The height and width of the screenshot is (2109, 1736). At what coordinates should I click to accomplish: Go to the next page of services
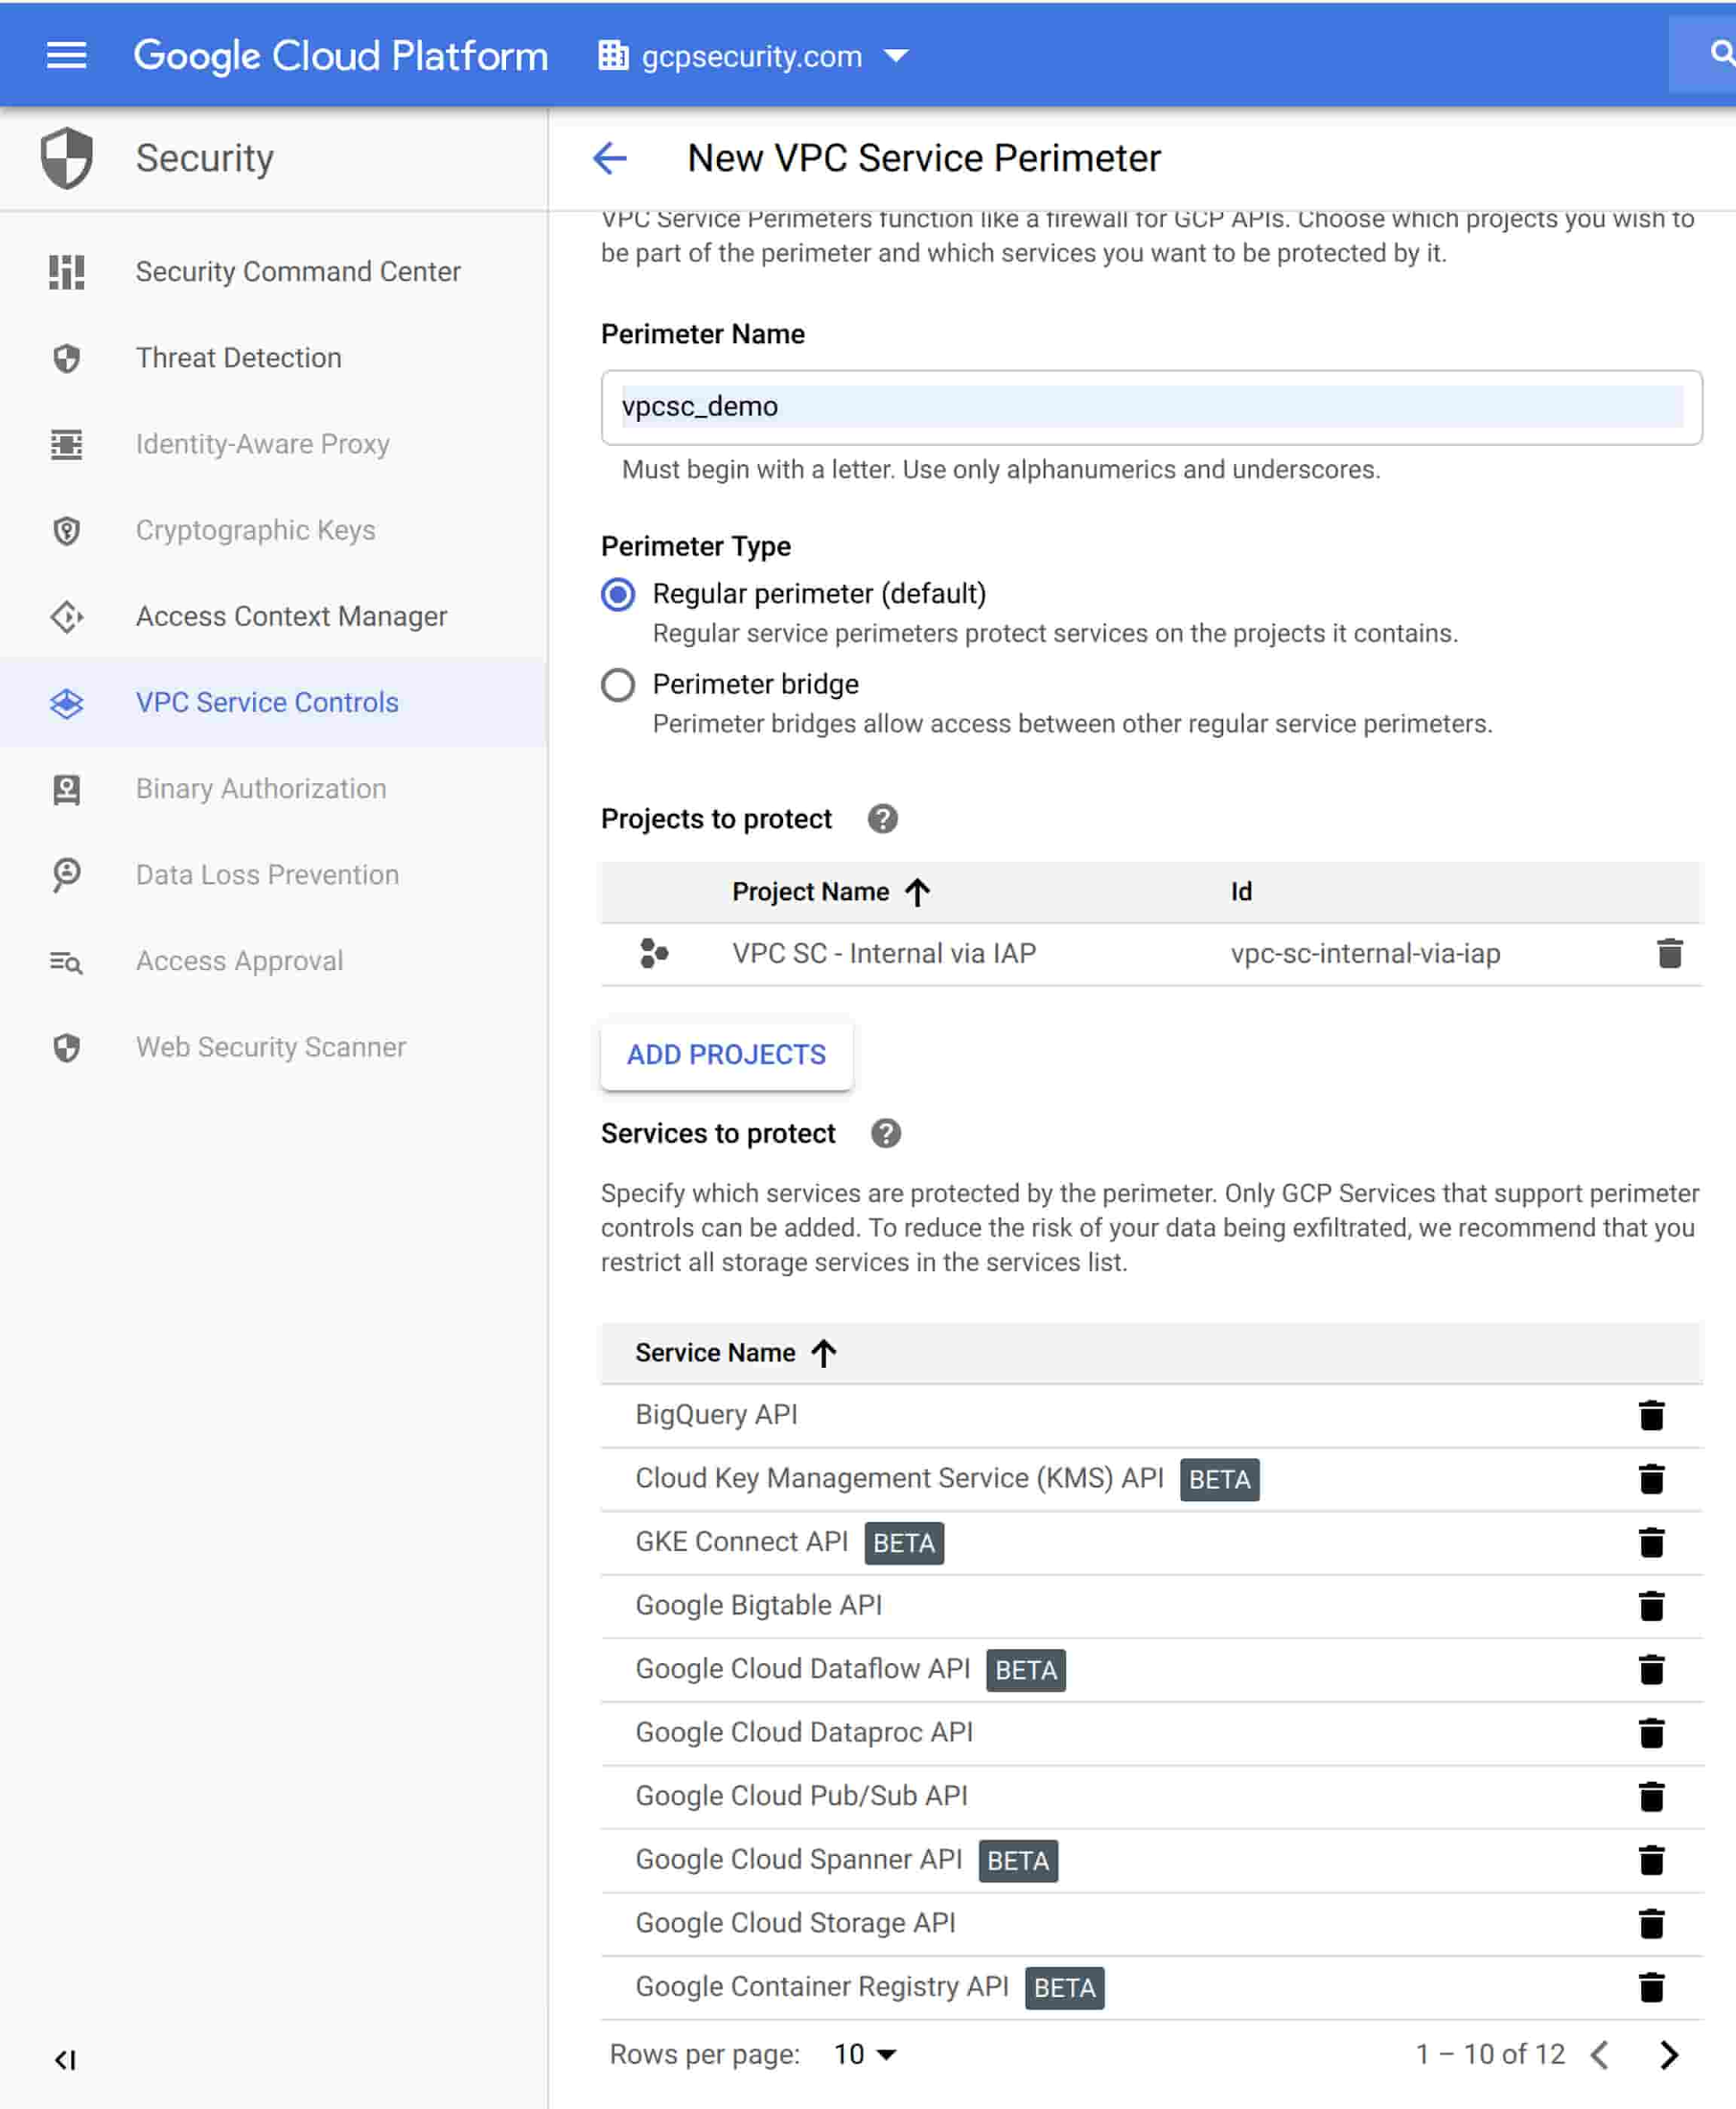[x=1668, y=2054]
